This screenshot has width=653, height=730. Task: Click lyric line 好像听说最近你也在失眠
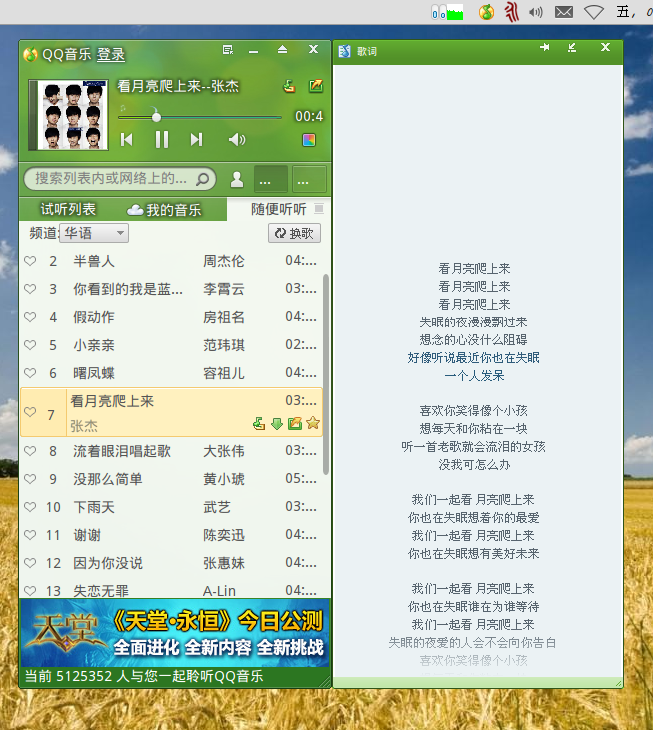coord(474,358)
